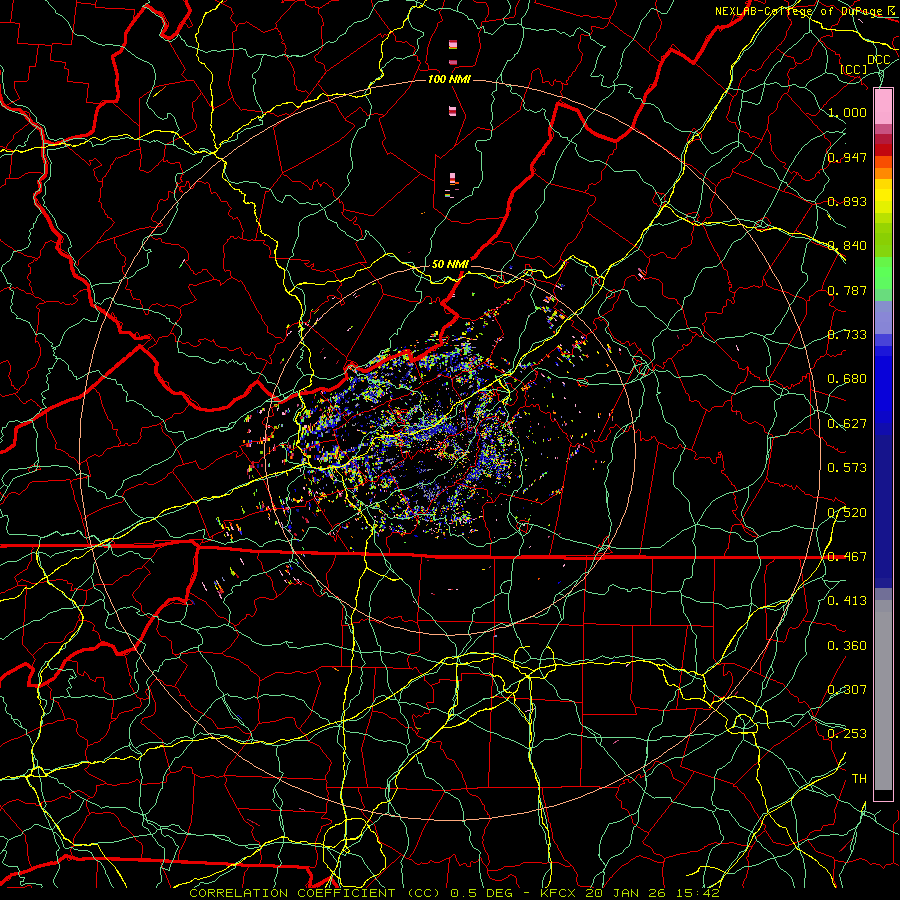Select the 0.467 legend value
This screenshot has height=900, width=900.
[847, 557]
